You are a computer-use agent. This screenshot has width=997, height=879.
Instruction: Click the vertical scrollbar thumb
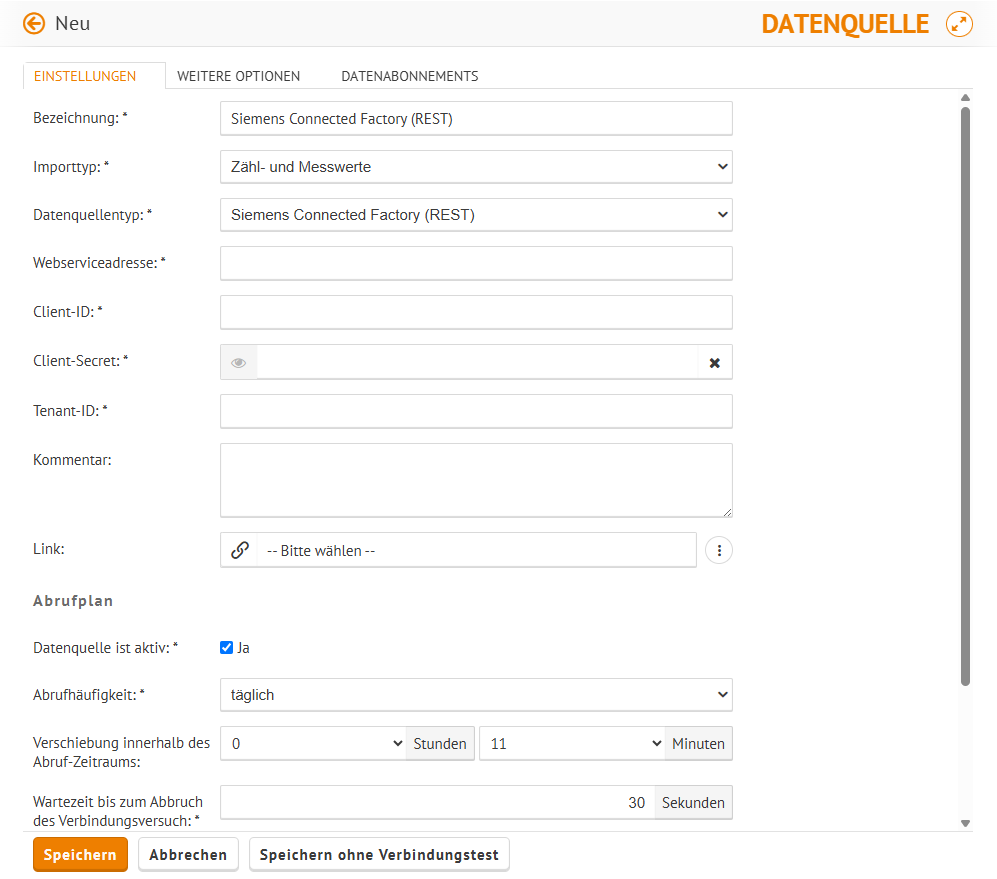(x=965, y=396)
